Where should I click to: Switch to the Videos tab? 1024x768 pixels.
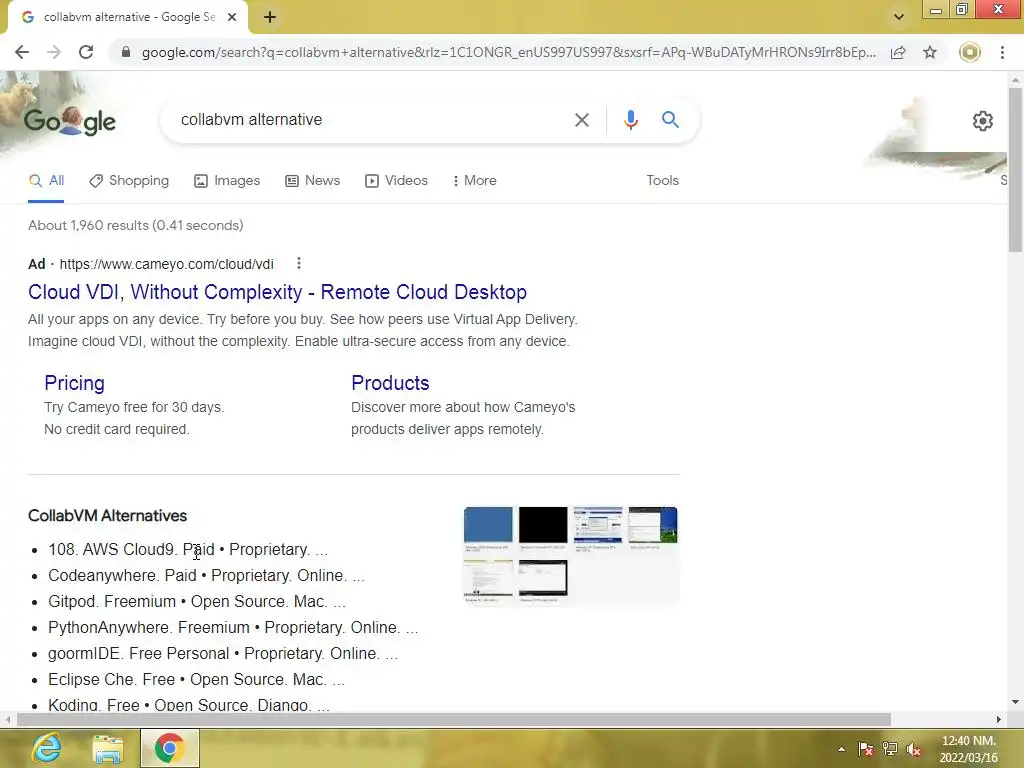pos(396,181)
